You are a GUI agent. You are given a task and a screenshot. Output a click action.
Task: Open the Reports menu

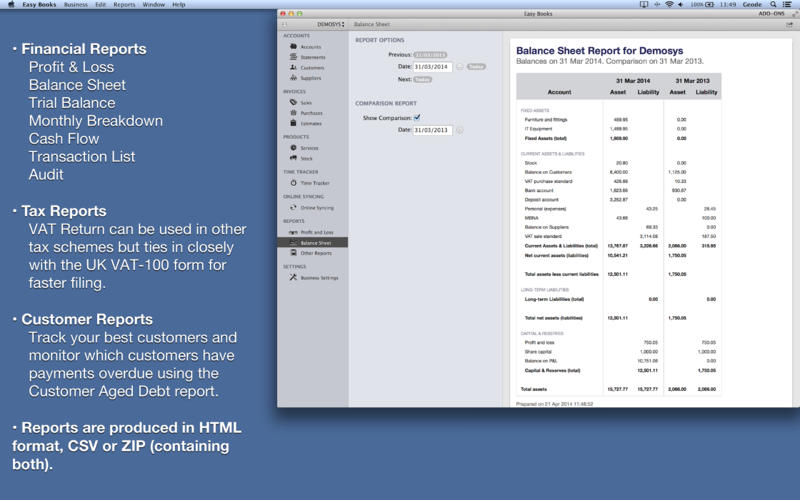tap(124, 4)
